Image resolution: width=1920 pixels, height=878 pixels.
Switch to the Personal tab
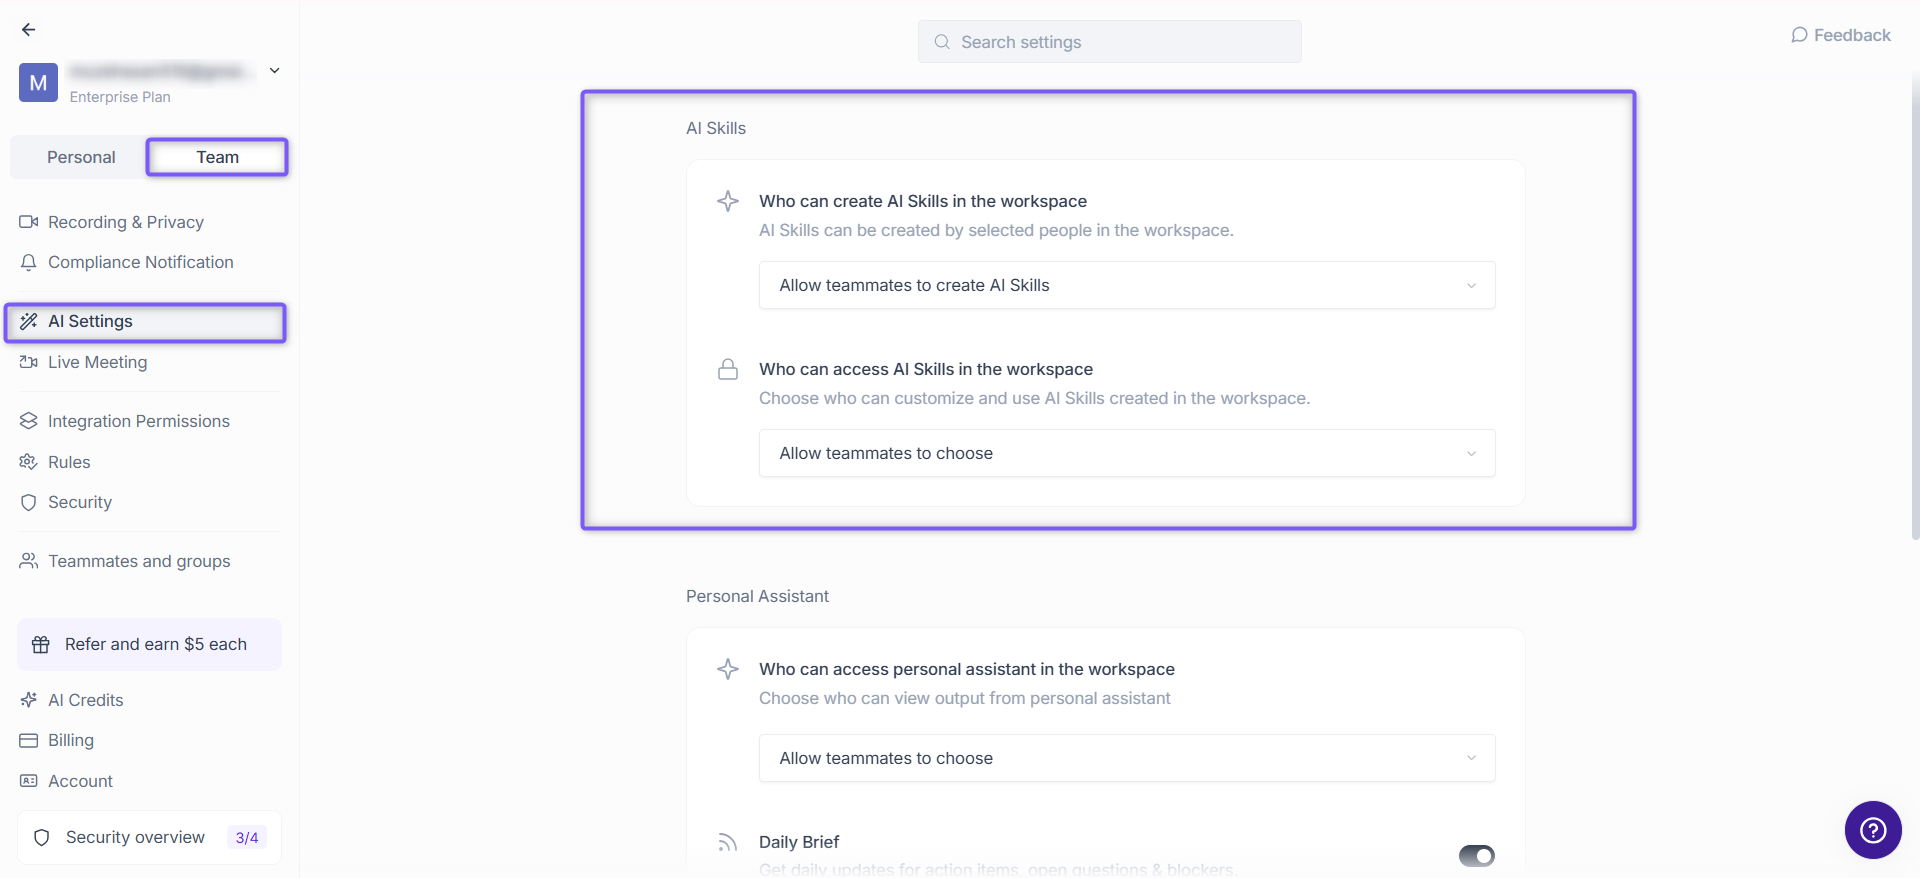pos(81,157)
